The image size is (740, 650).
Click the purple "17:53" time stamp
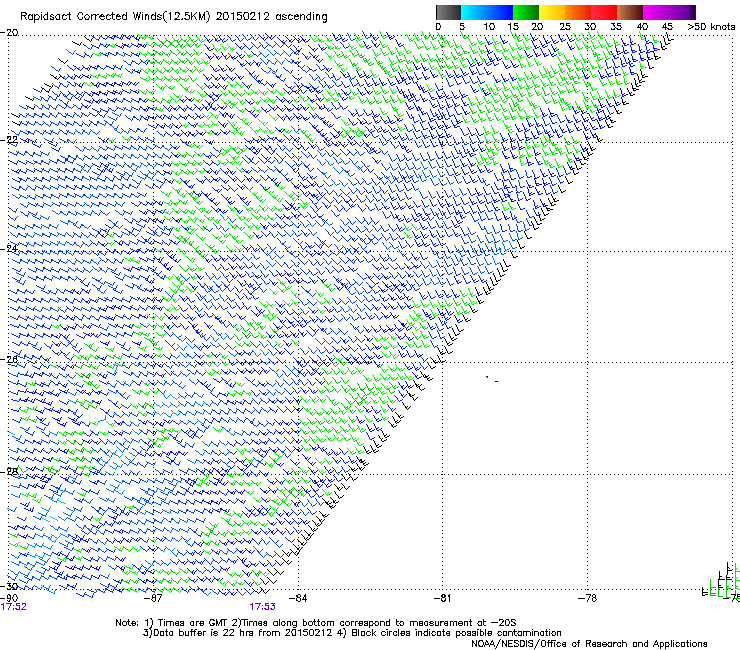click(262, 607)
